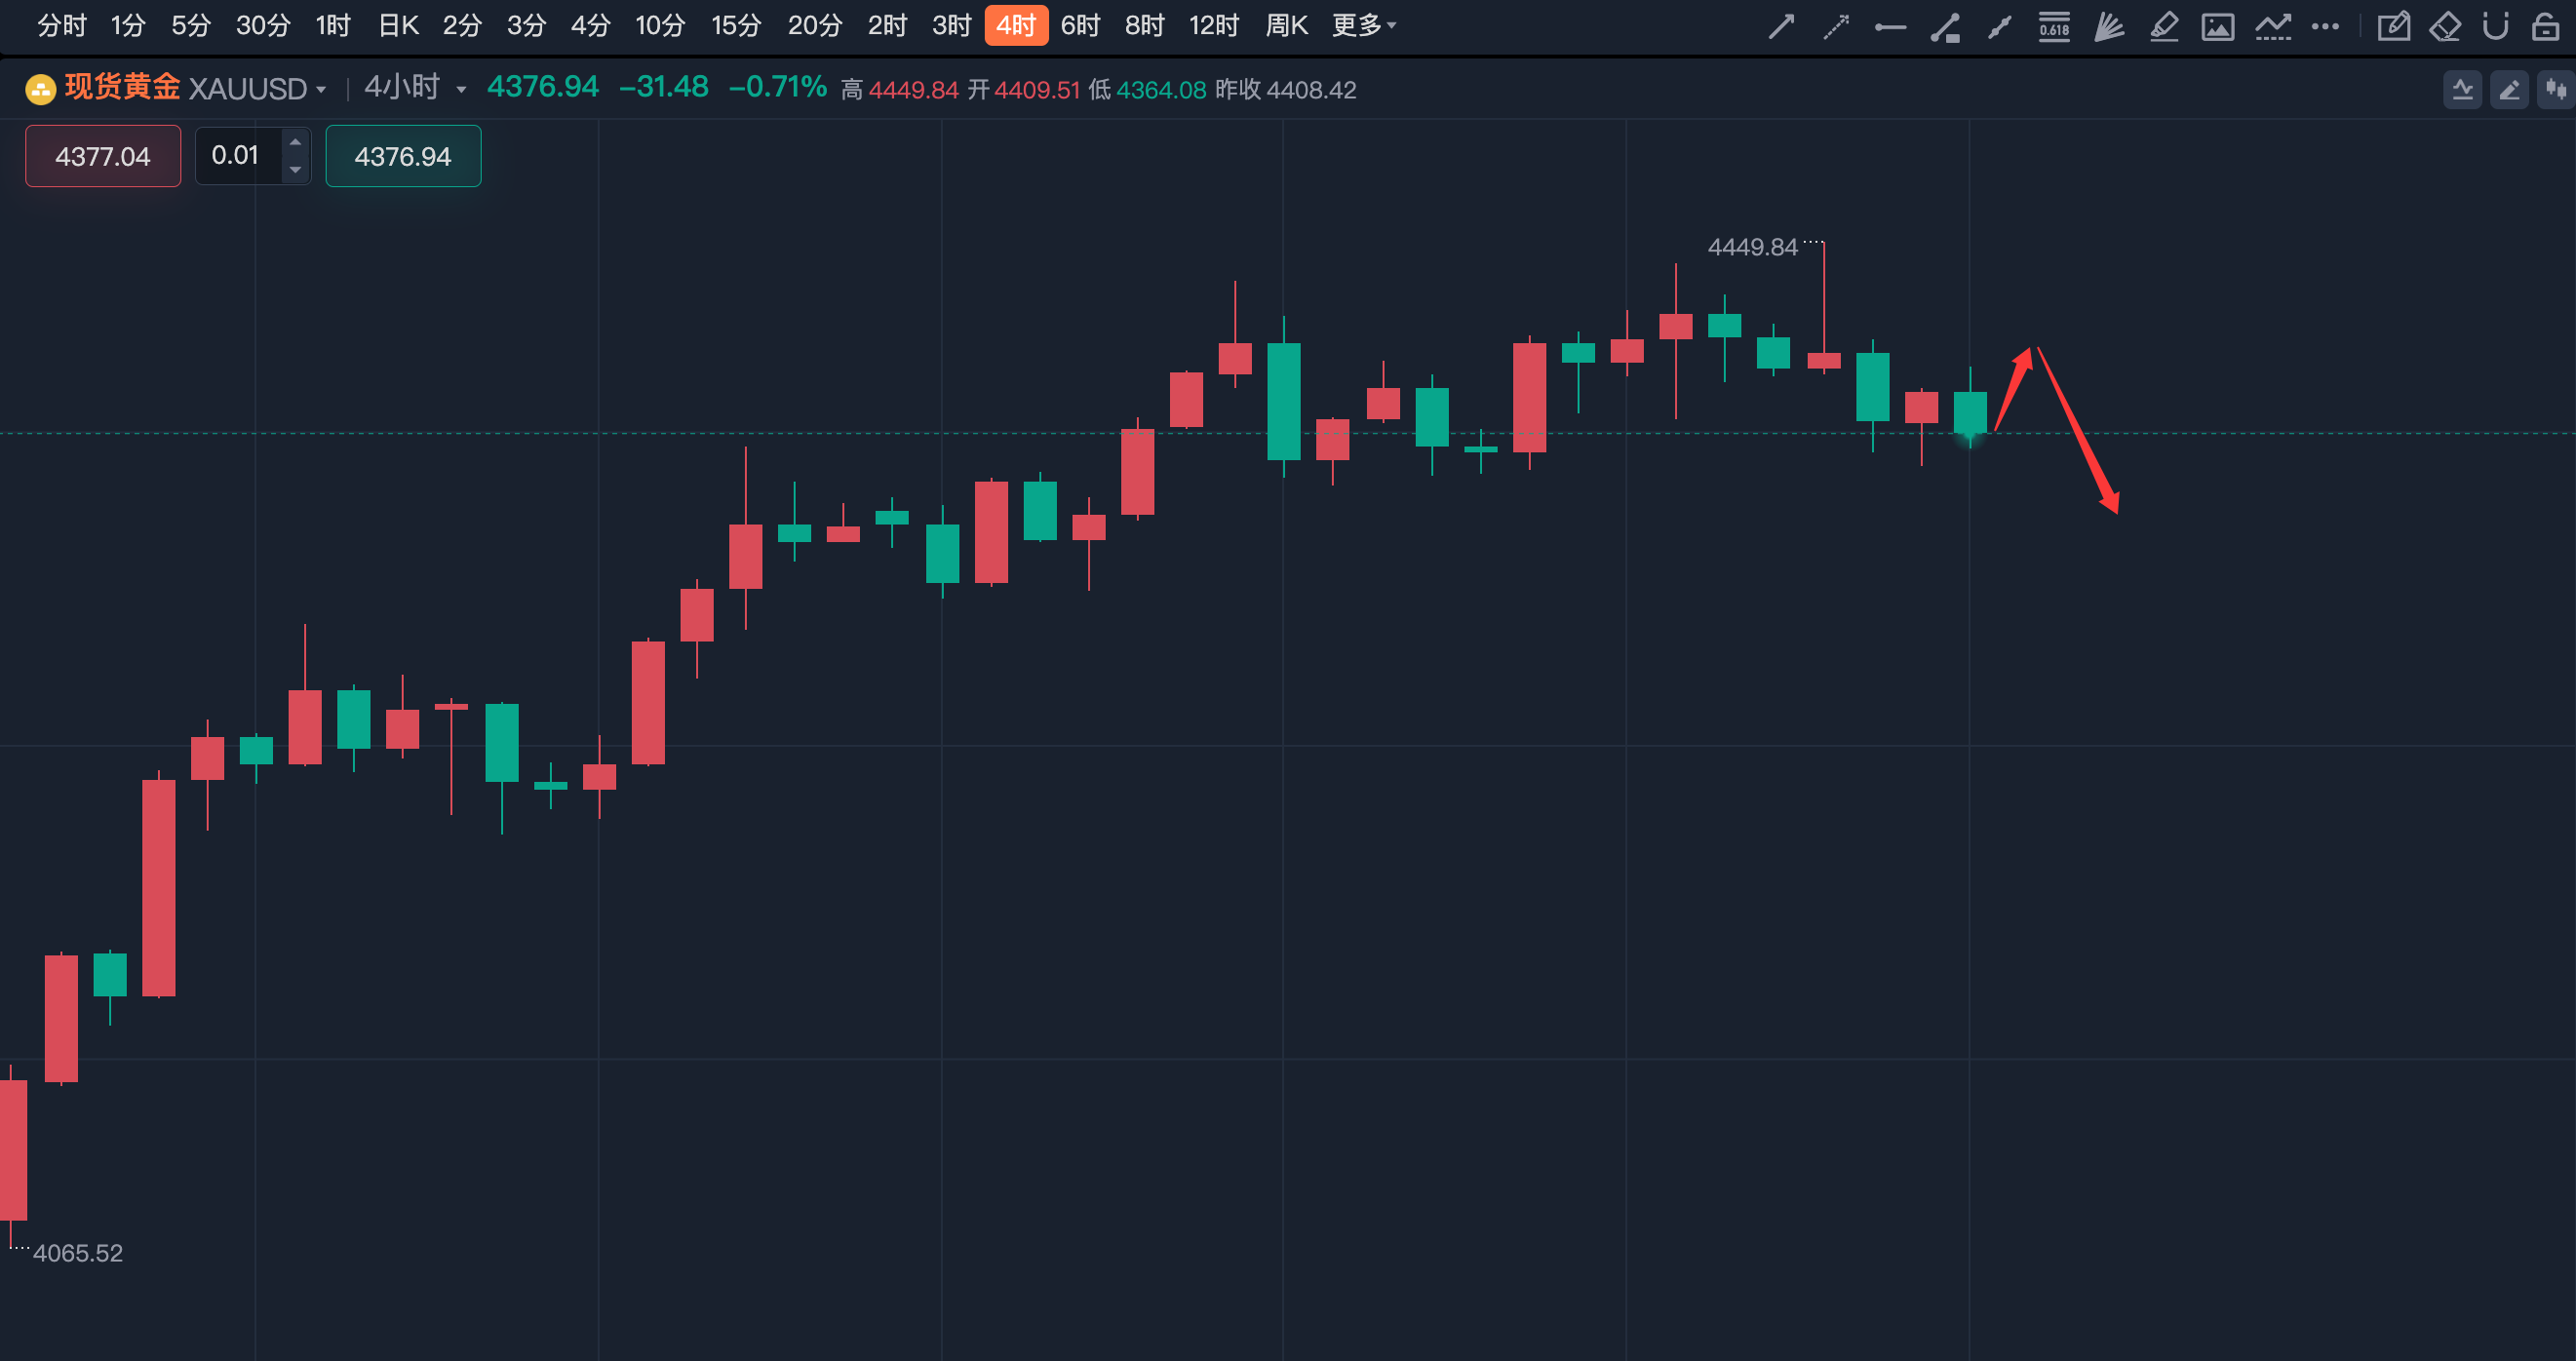Toggle the drawing lock padlock
The height and width of the screenshot is (1361, 2576).
[x=2545, y=26]
